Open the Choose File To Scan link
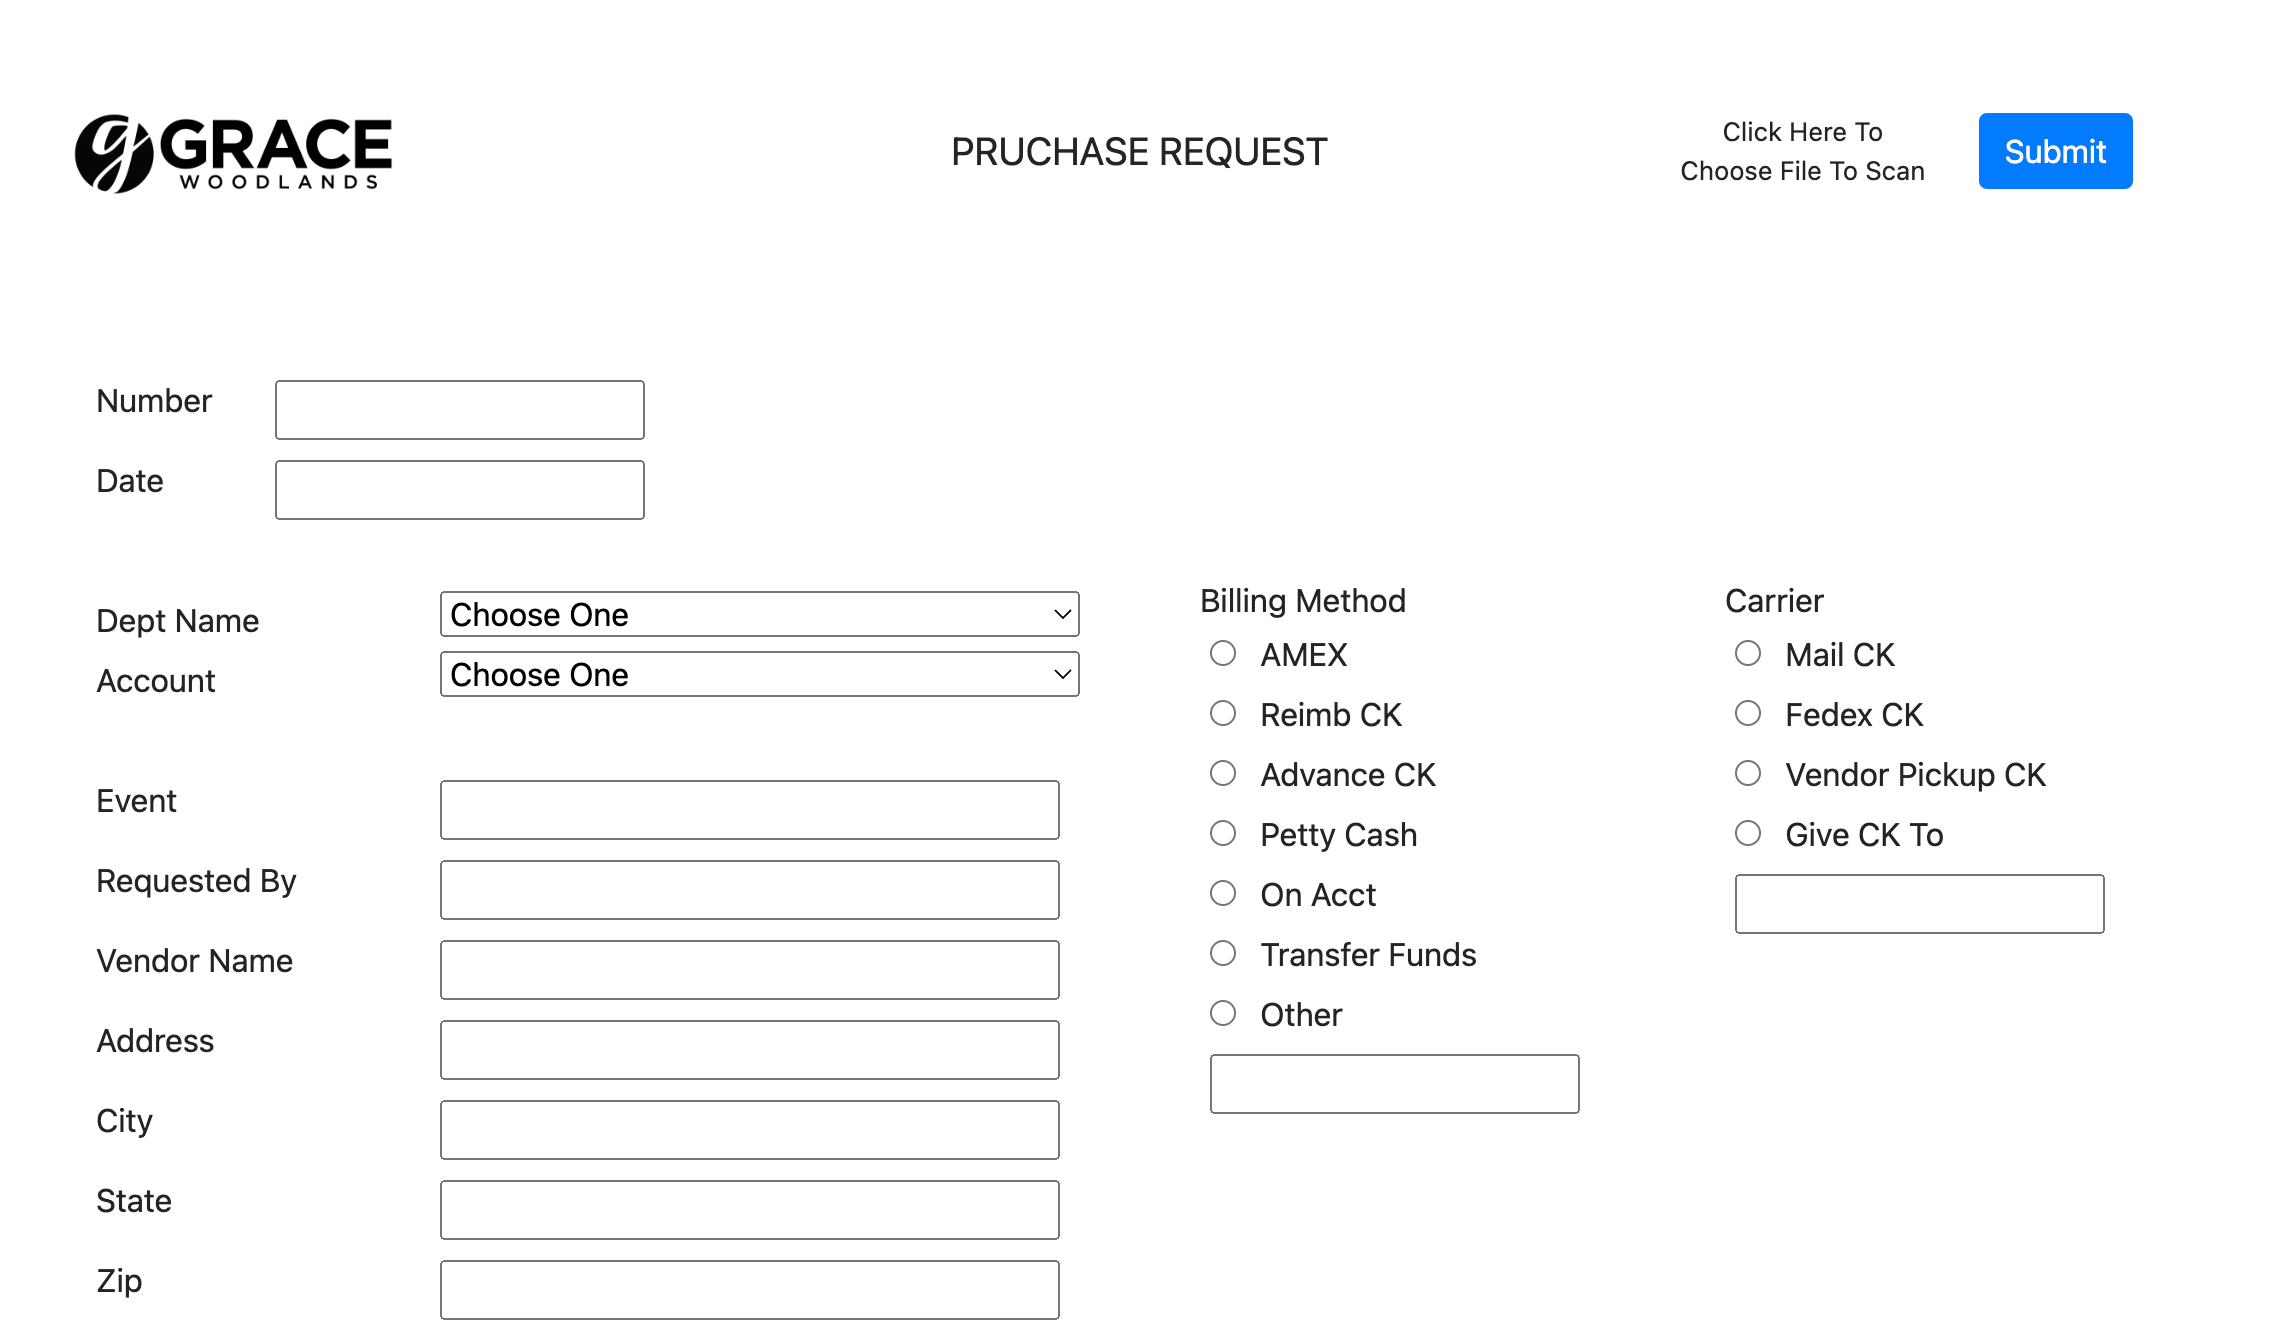The image size is (2278, 1340). [x=1802, y=151]
